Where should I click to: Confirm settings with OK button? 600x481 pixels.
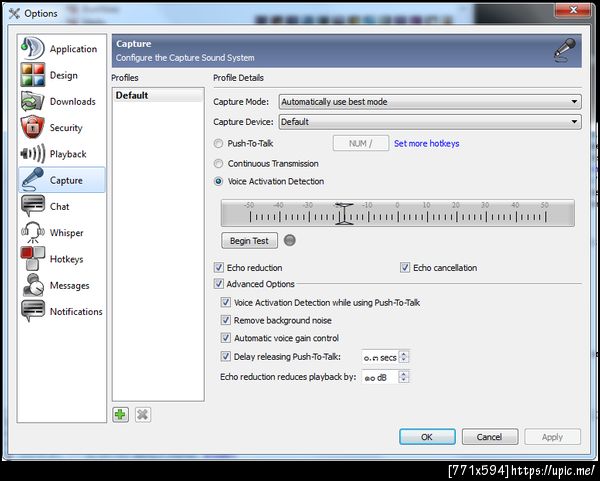coord(427,437)
